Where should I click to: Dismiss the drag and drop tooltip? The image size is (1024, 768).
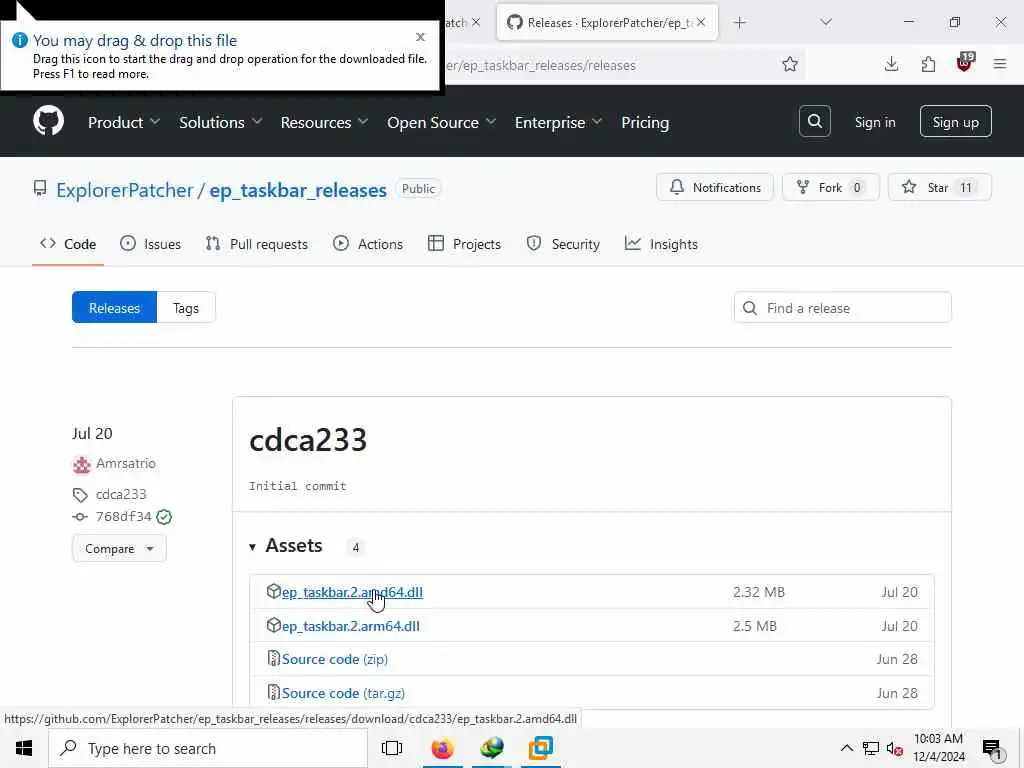click(x=421, y=37)
